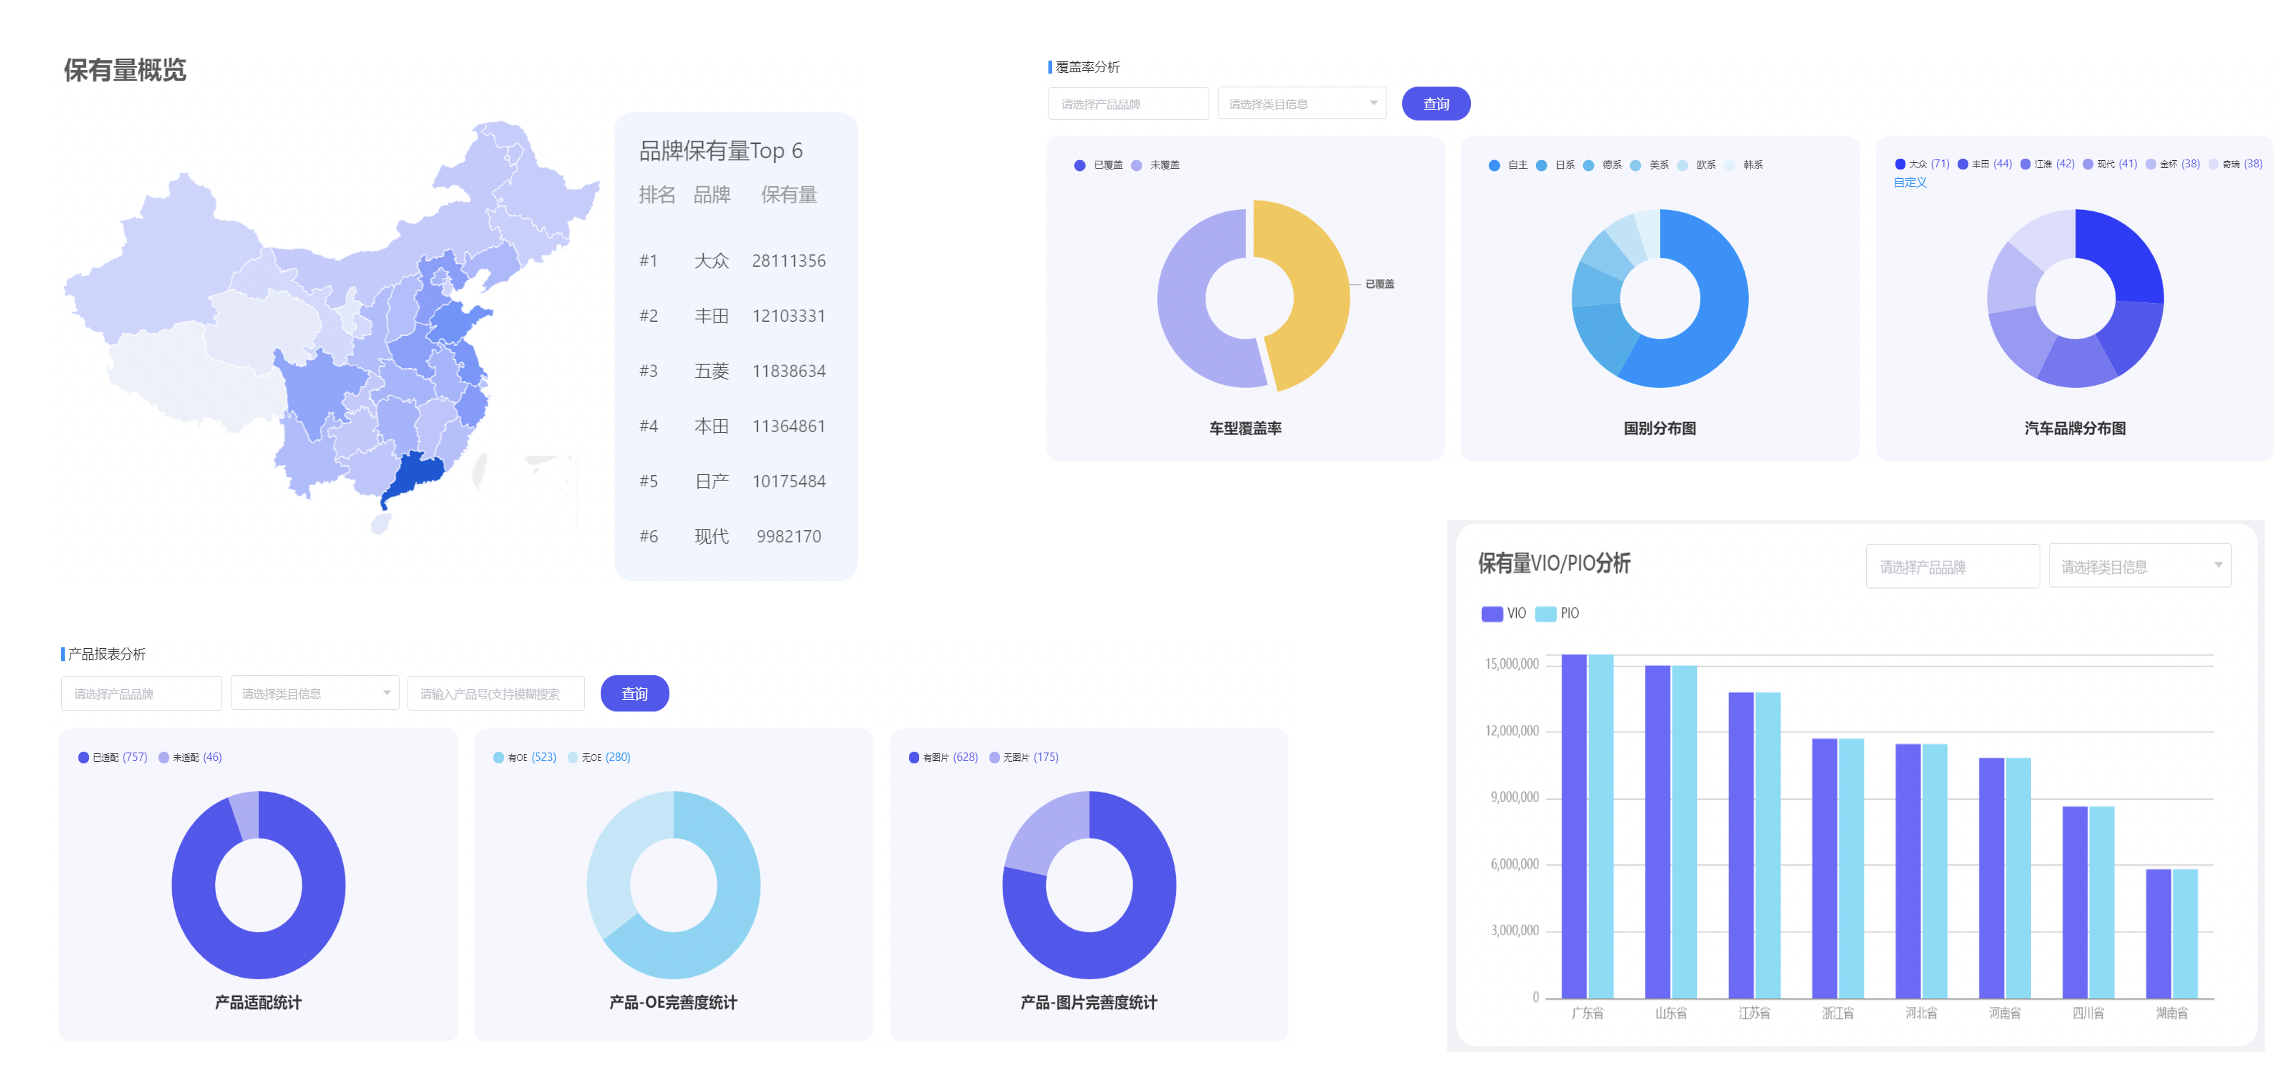2288x1076 pixels.
Task: Toggle the 自主 legend in 国别分布图
Action: (x=1508, y=165)
